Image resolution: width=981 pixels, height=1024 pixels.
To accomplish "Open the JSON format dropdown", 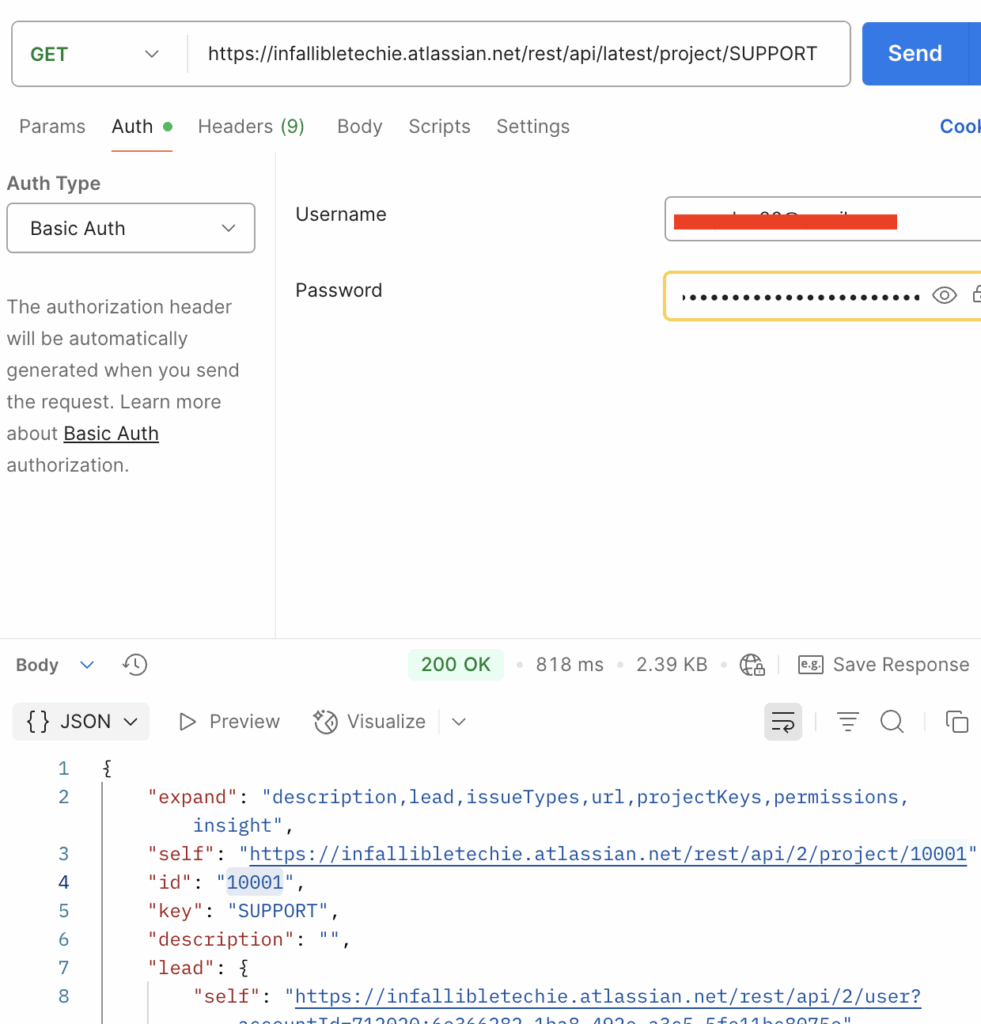I will pyautogui.click(x=81, y=722).
